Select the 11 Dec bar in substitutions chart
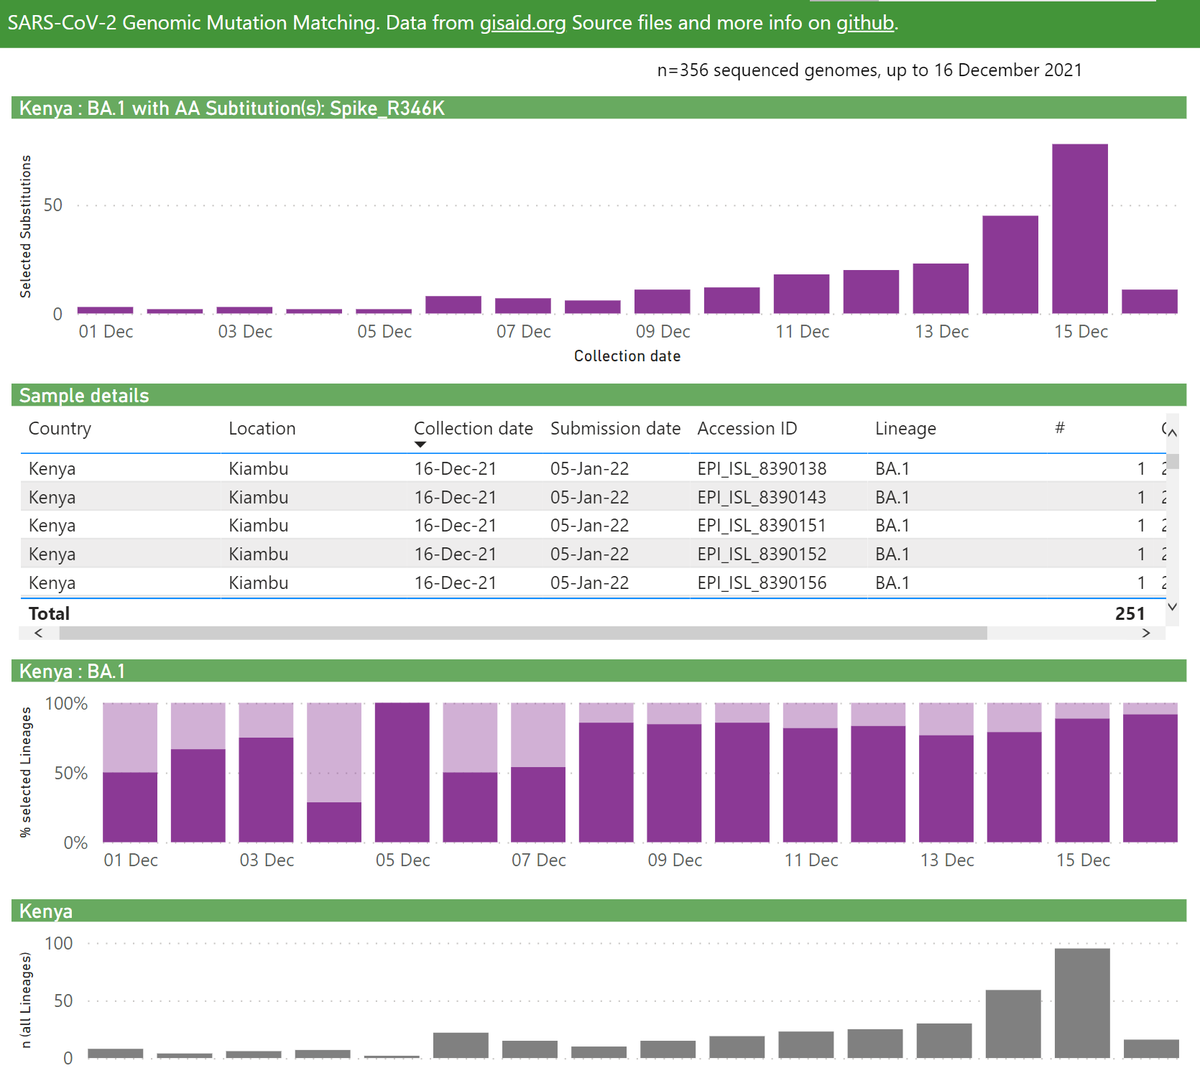Image resolution: width=1200 pixels, height=1086 pixels. (x=801, y=294)
